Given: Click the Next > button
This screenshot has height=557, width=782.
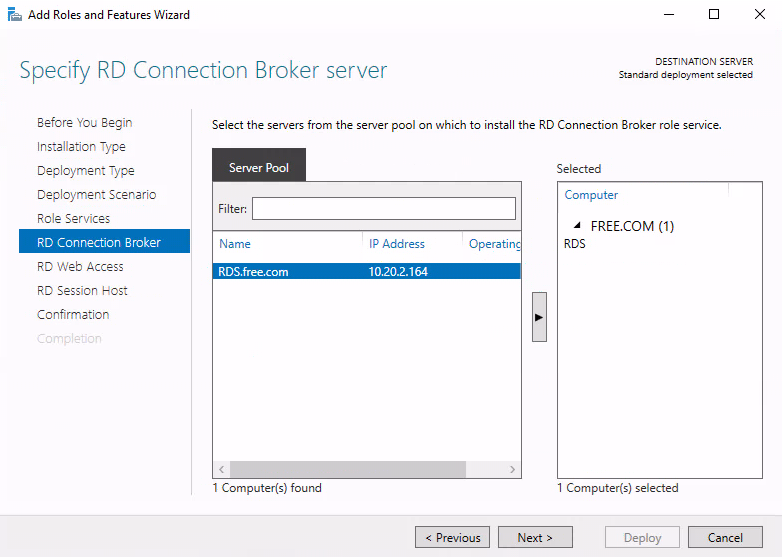Looking at the screenshot, I should (x=535, y=537).
